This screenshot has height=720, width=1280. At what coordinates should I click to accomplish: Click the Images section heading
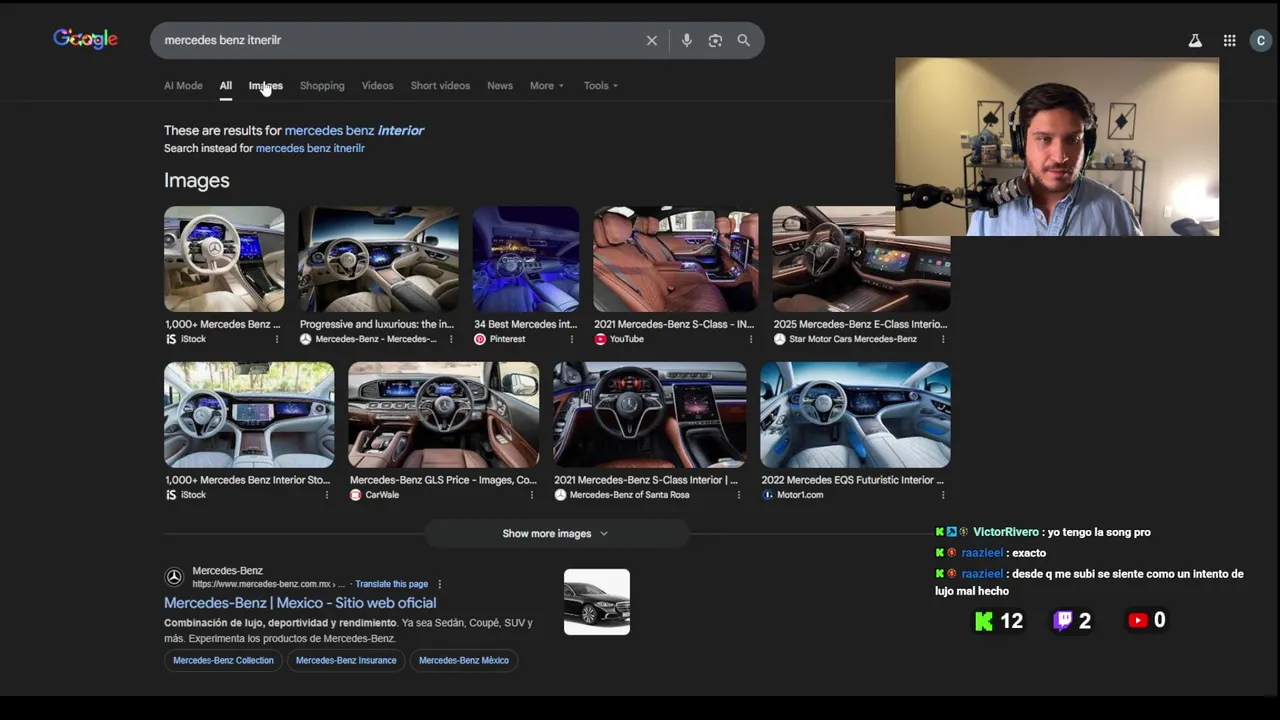pyautogui.click(x=197, y=181)
